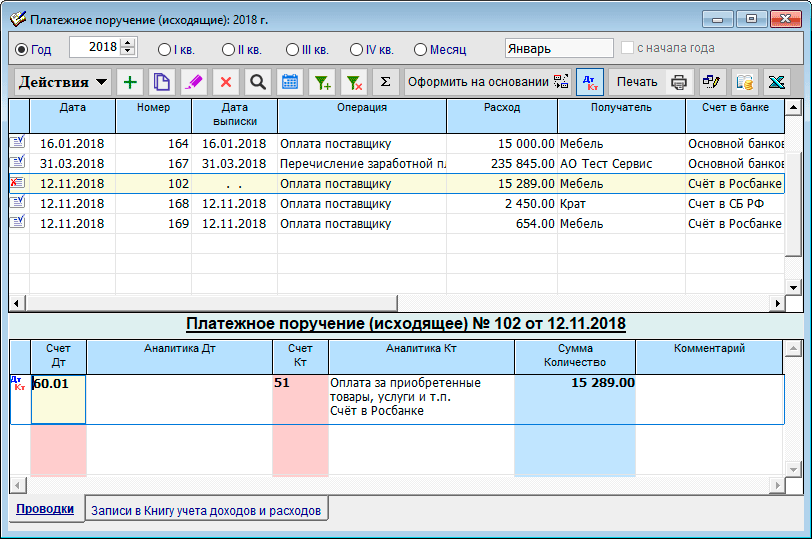Click the red-marked icon of row 102
The height and width of the screenshot is (539, 812).
18,182
